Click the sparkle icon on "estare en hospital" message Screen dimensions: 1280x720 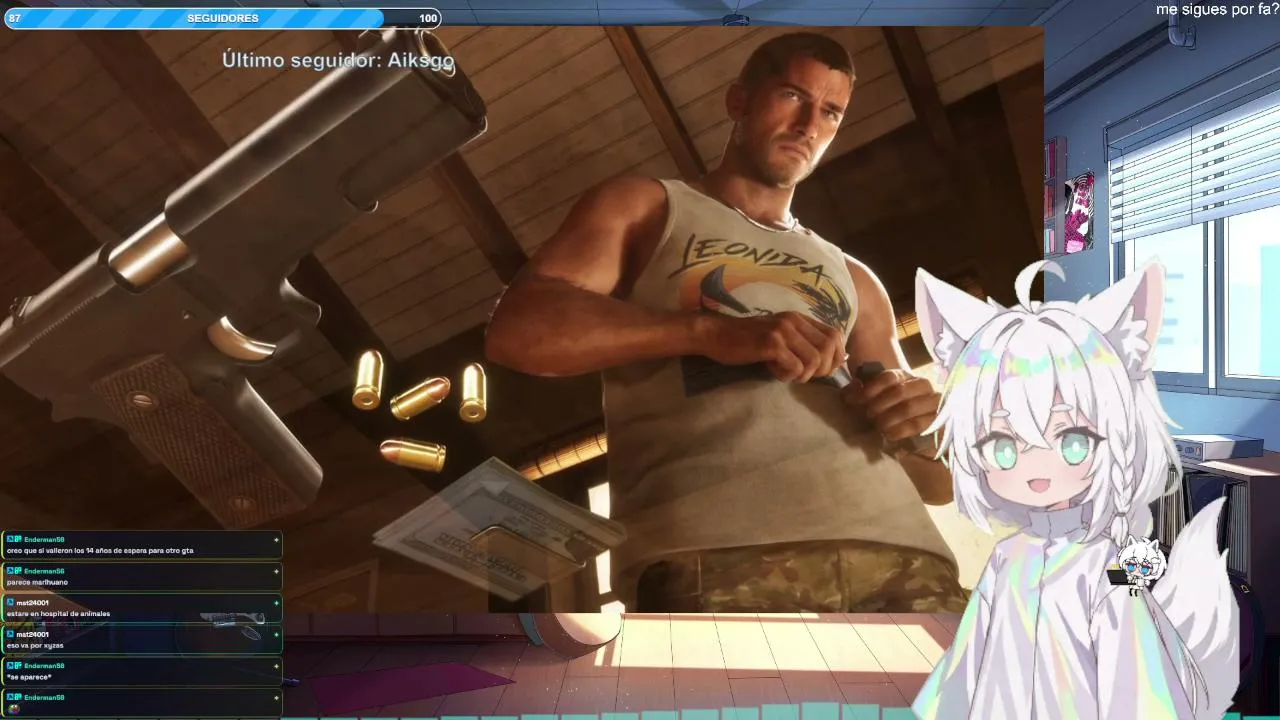point(276,603)
